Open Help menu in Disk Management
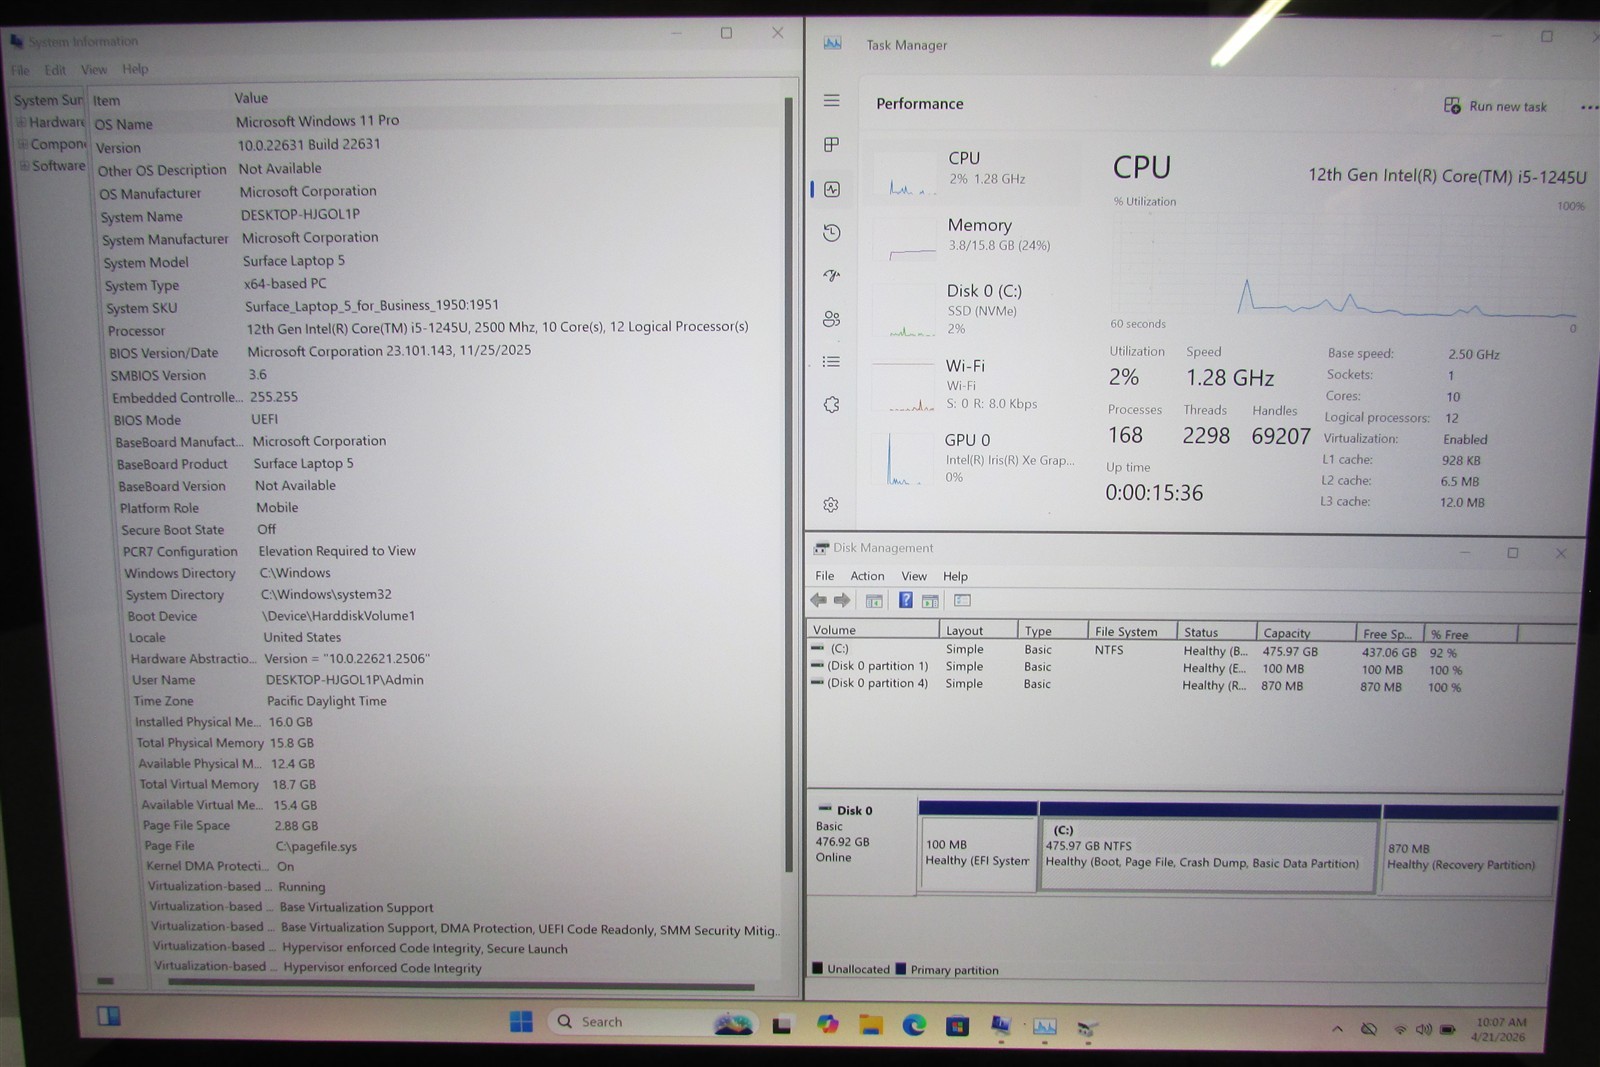 (x=955, y=576)
